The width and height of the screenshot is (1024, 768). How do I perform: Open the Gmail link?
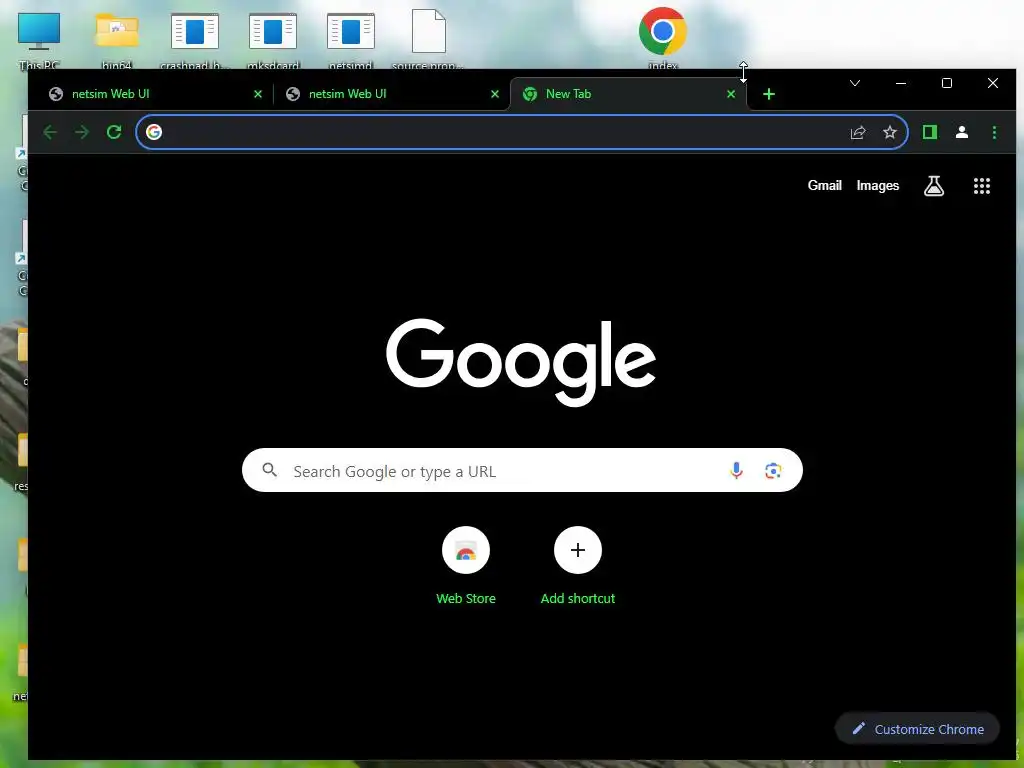(824, 185)
